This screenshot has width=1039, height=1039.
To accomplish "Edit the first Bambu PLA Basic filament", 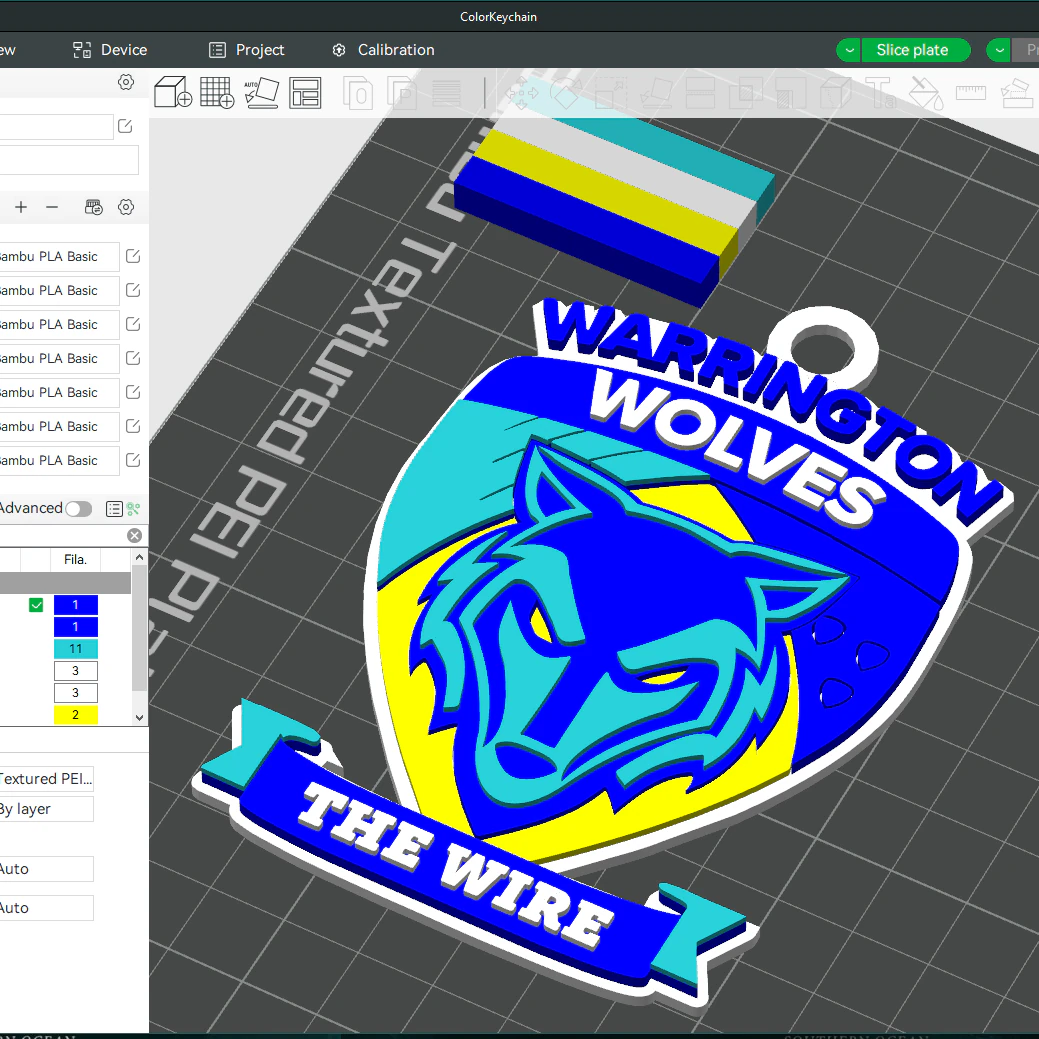I will tap(133, 256).
